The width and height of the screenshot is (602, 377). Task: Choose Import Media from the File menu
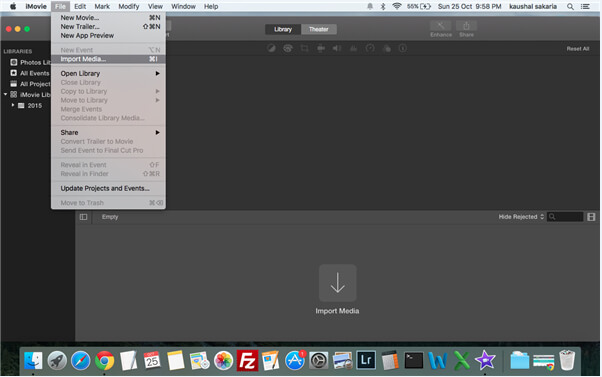[x=108, y=59]
